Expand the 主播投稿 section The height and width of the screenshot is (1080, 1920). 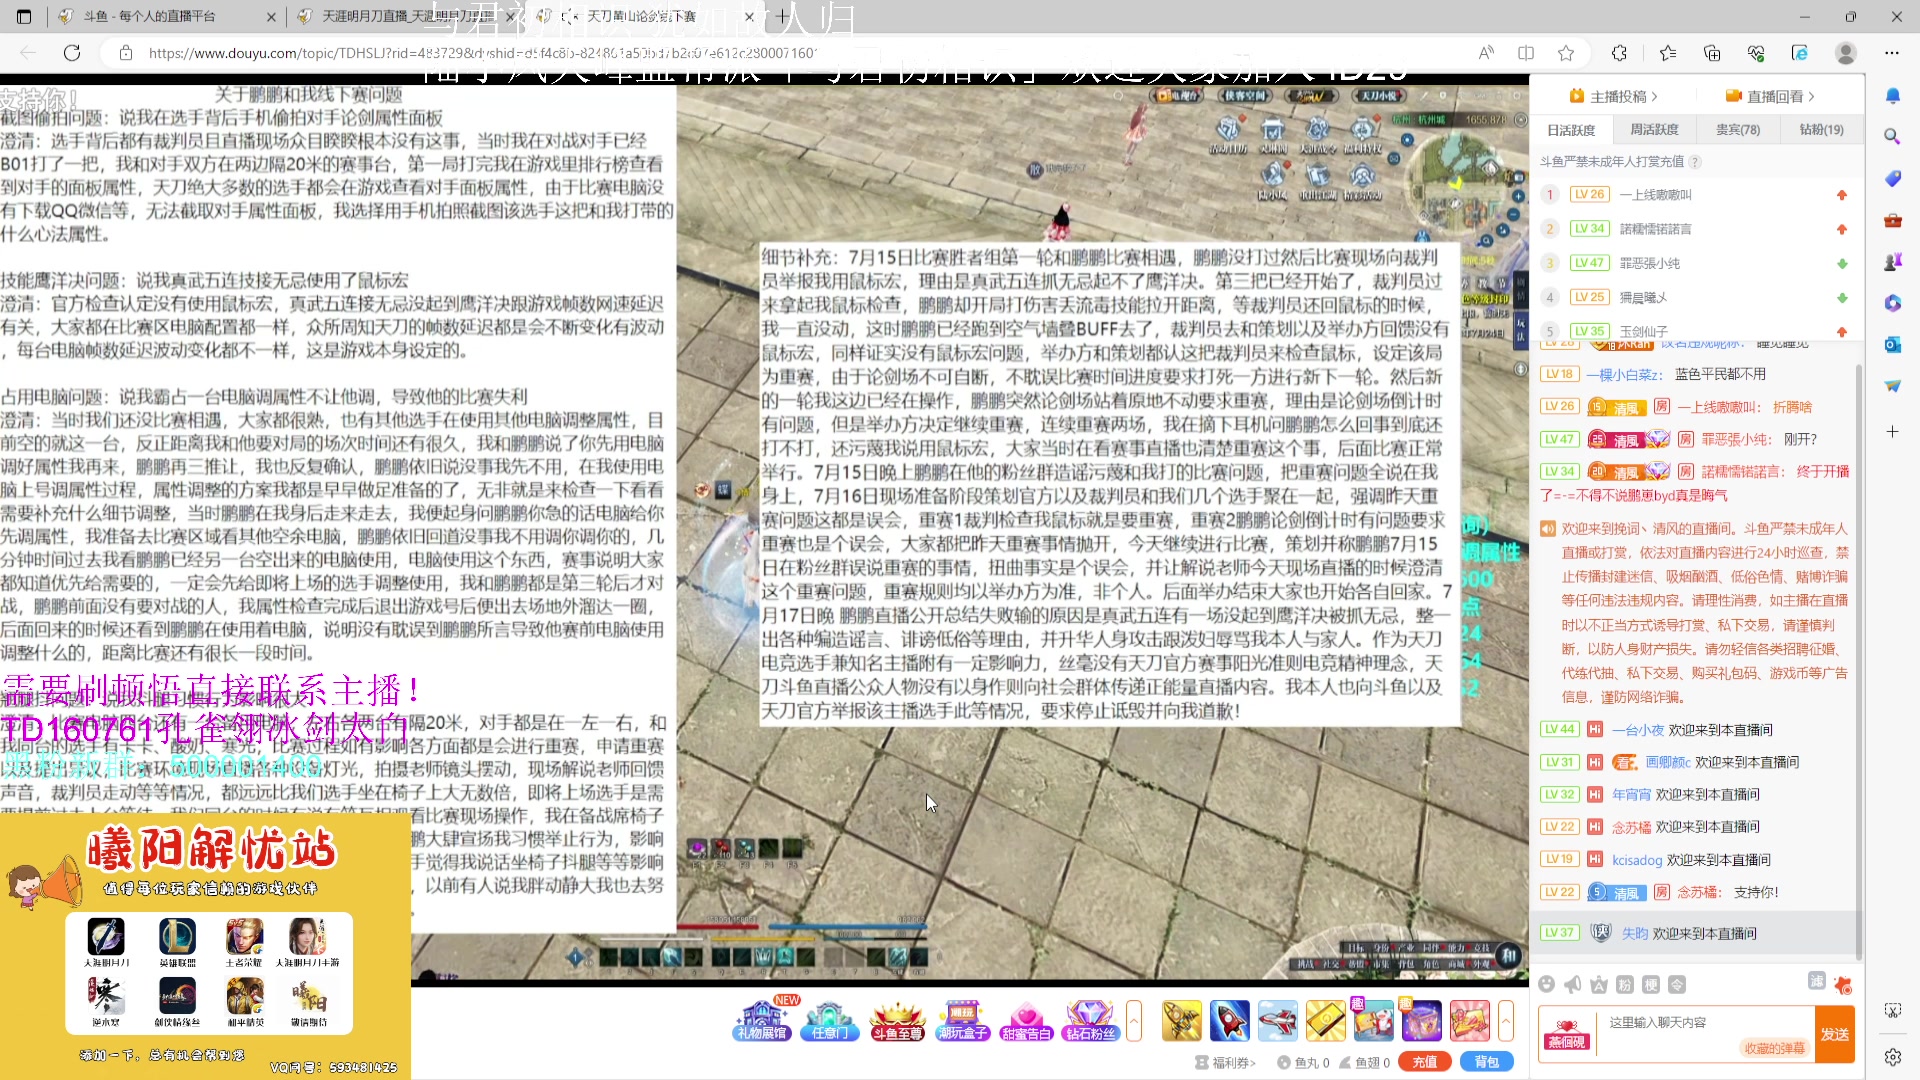[1612, 95]
